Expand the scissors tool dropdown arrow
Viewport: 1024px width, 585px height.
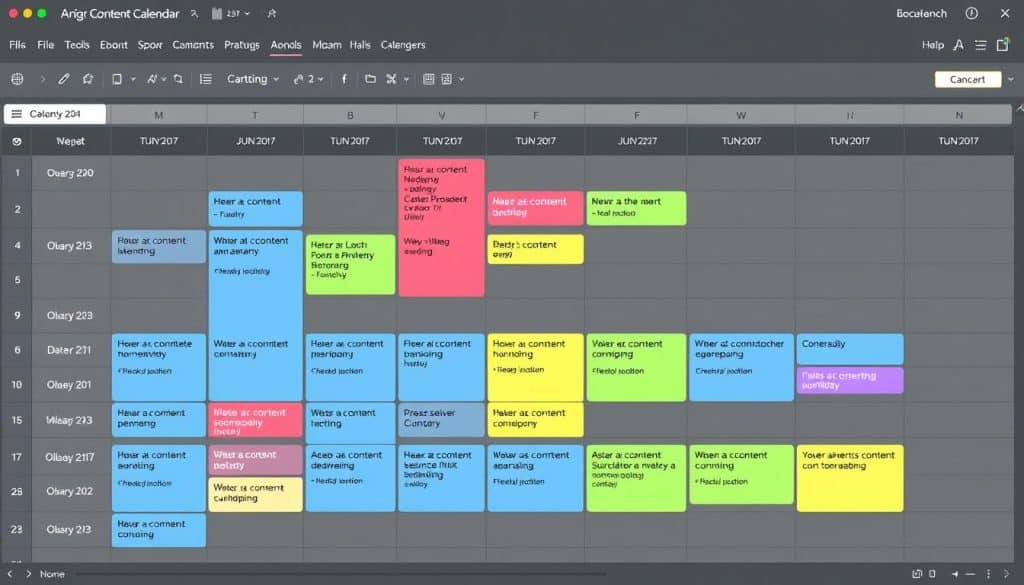[406, 79]
